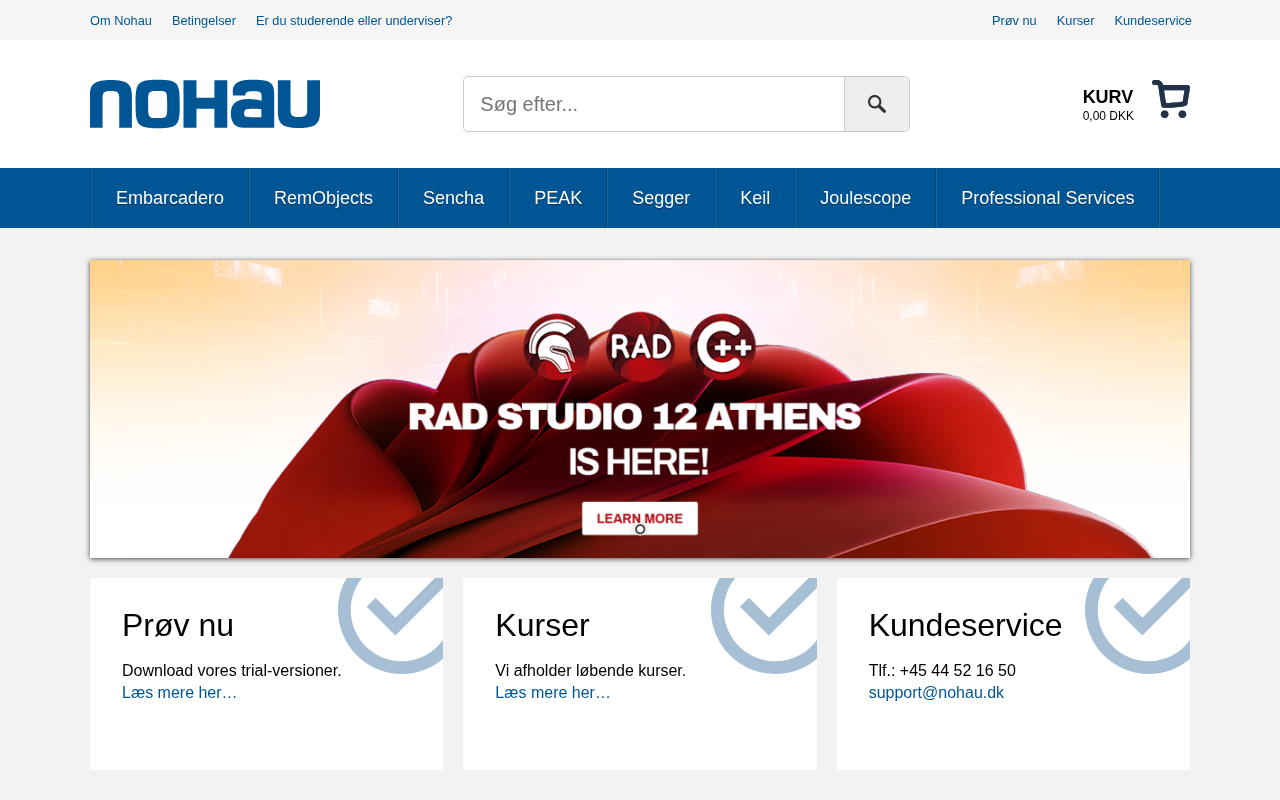
Task: Open 'Er du studerende eller underviser?' link
Action: coord(354,21)
